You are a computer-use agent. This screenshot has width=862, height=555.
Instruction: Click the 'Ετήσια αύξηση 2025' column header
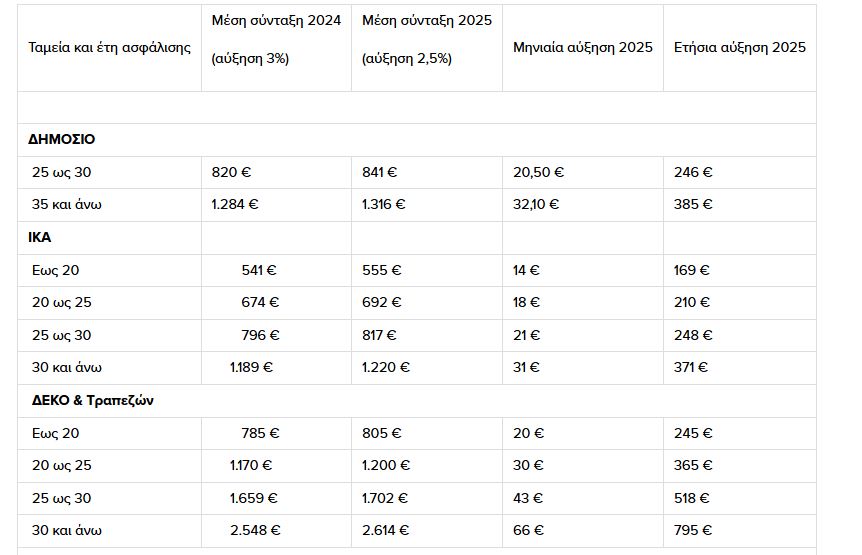(x=740, y=48)
